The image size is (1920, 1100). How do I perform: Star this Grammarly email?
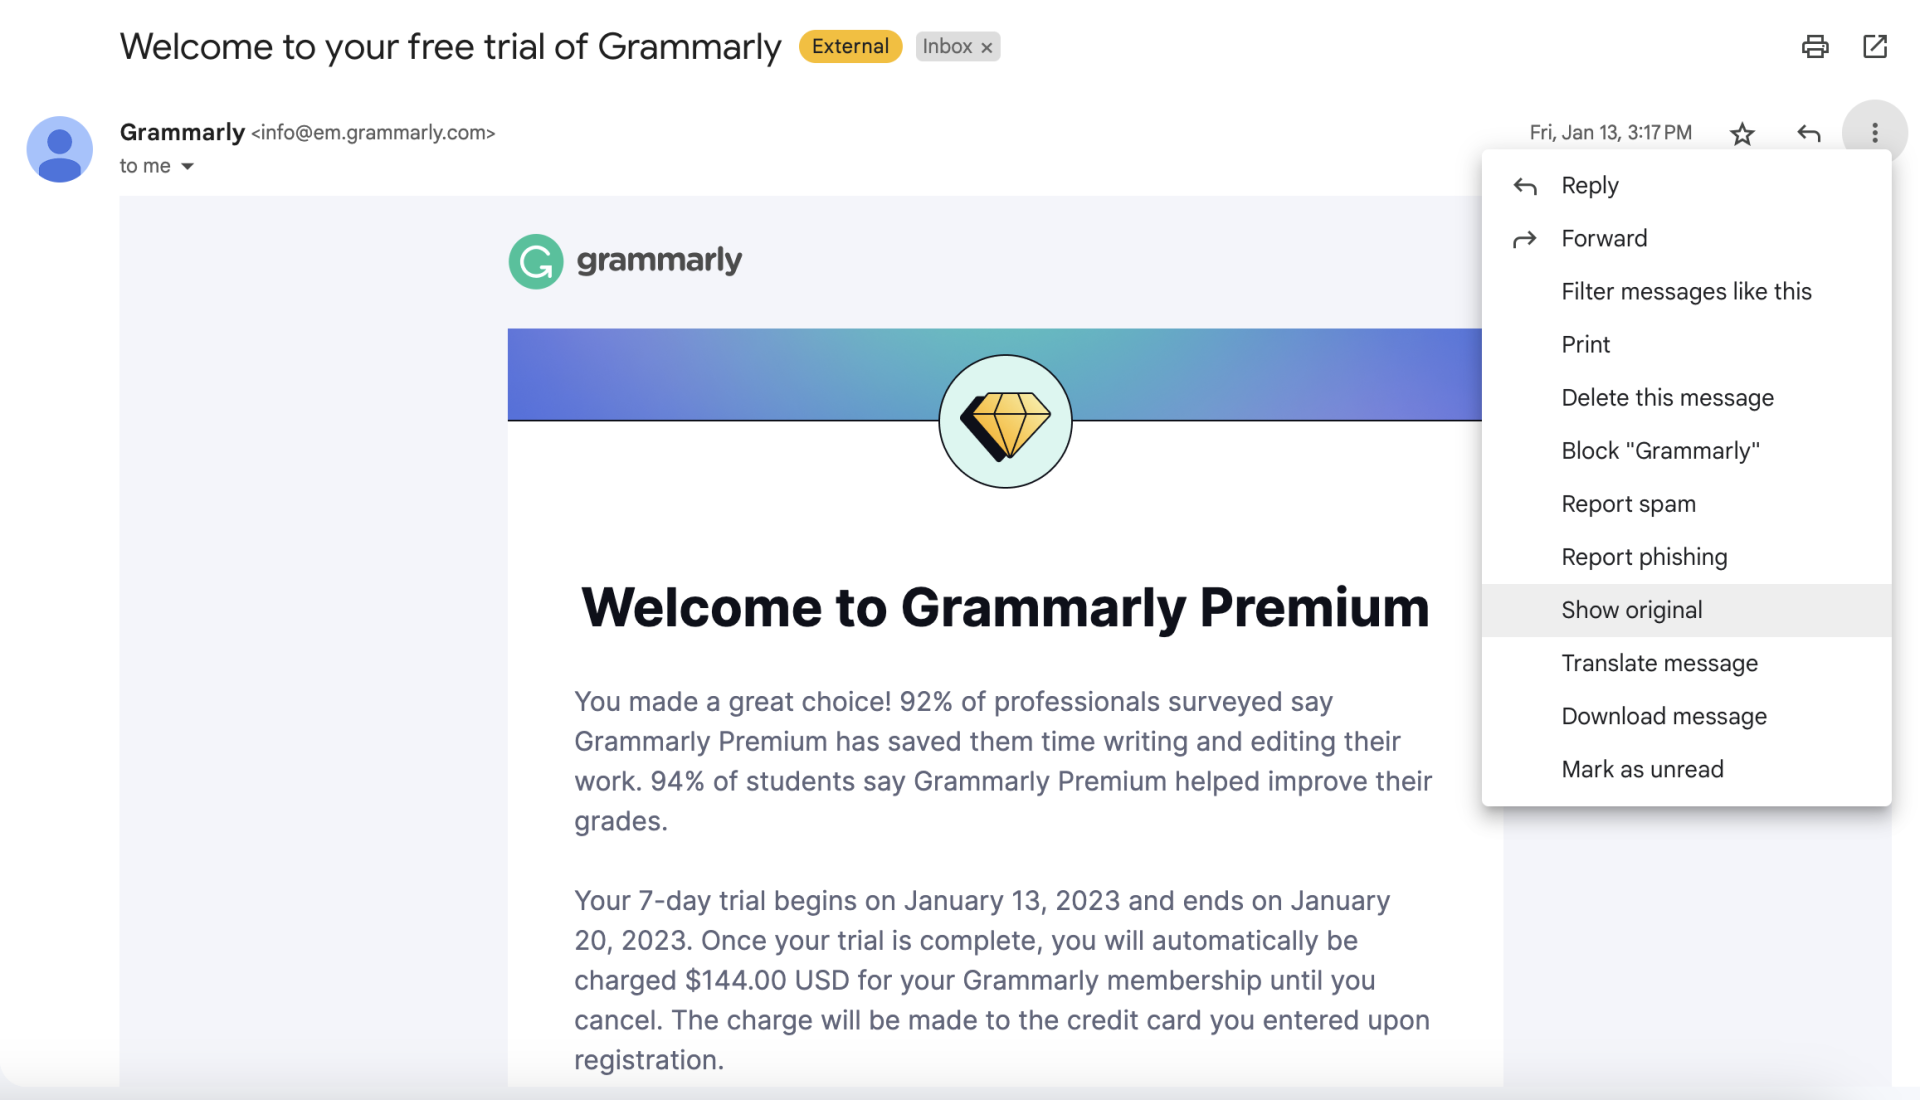(x=1741, y=132)
